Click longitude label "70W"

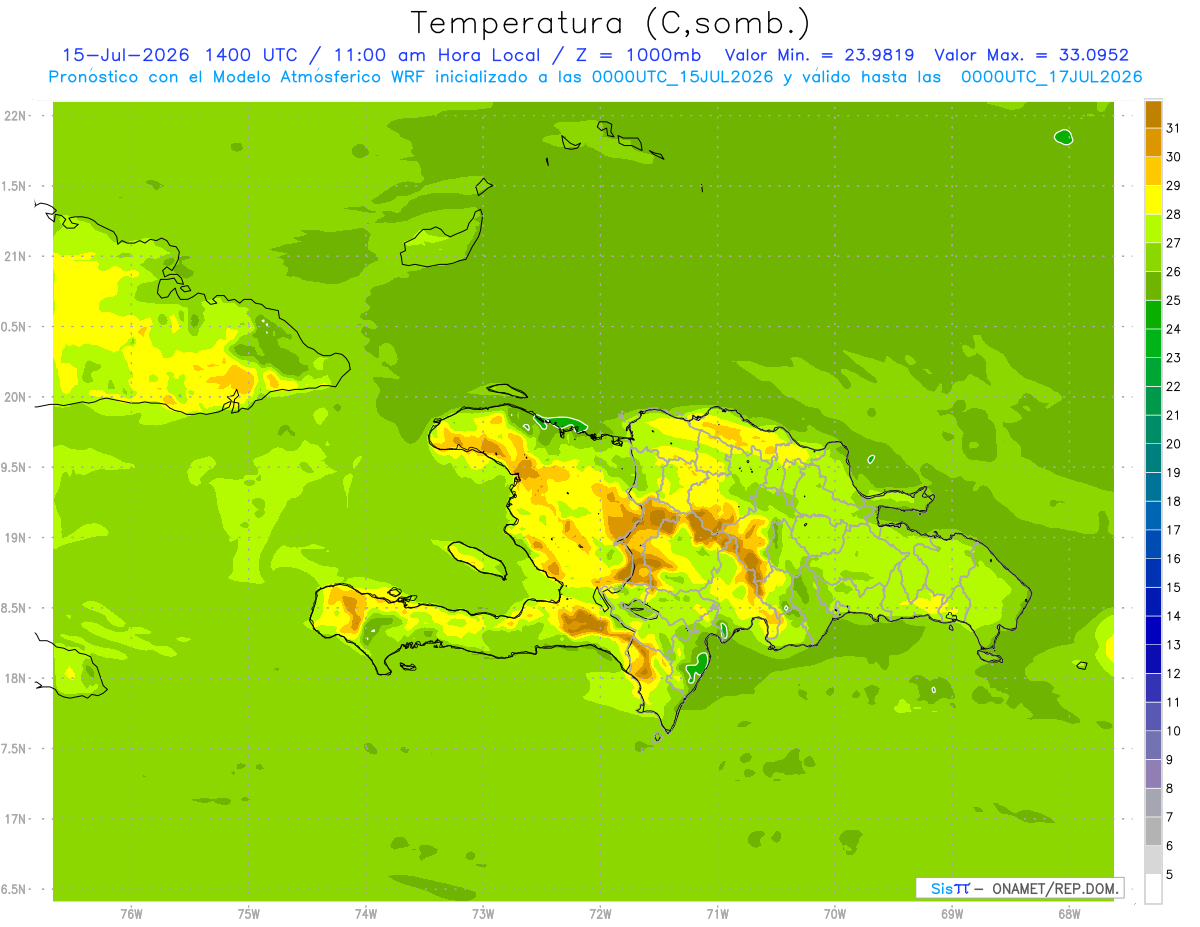[835, 914]
